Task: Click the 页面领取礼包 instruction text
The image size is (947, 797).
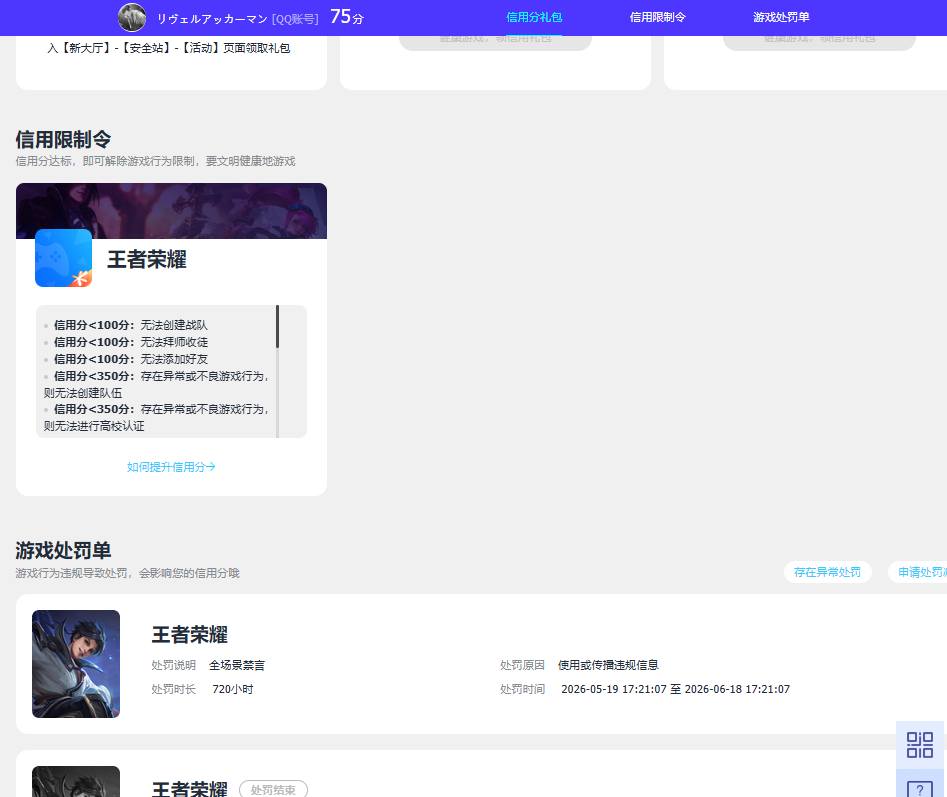Action: [x=257, y=48]
